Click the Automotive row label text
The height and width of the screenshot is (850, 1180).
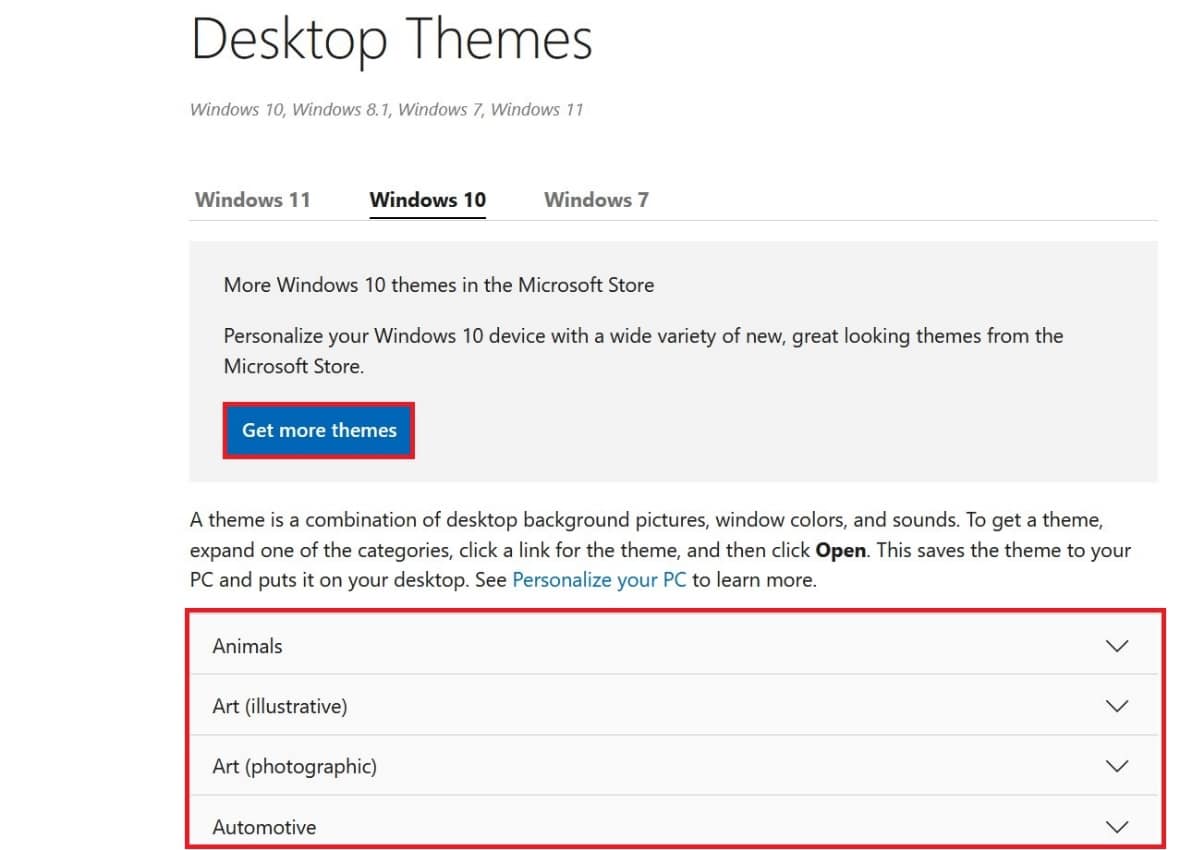pos(264,826)
